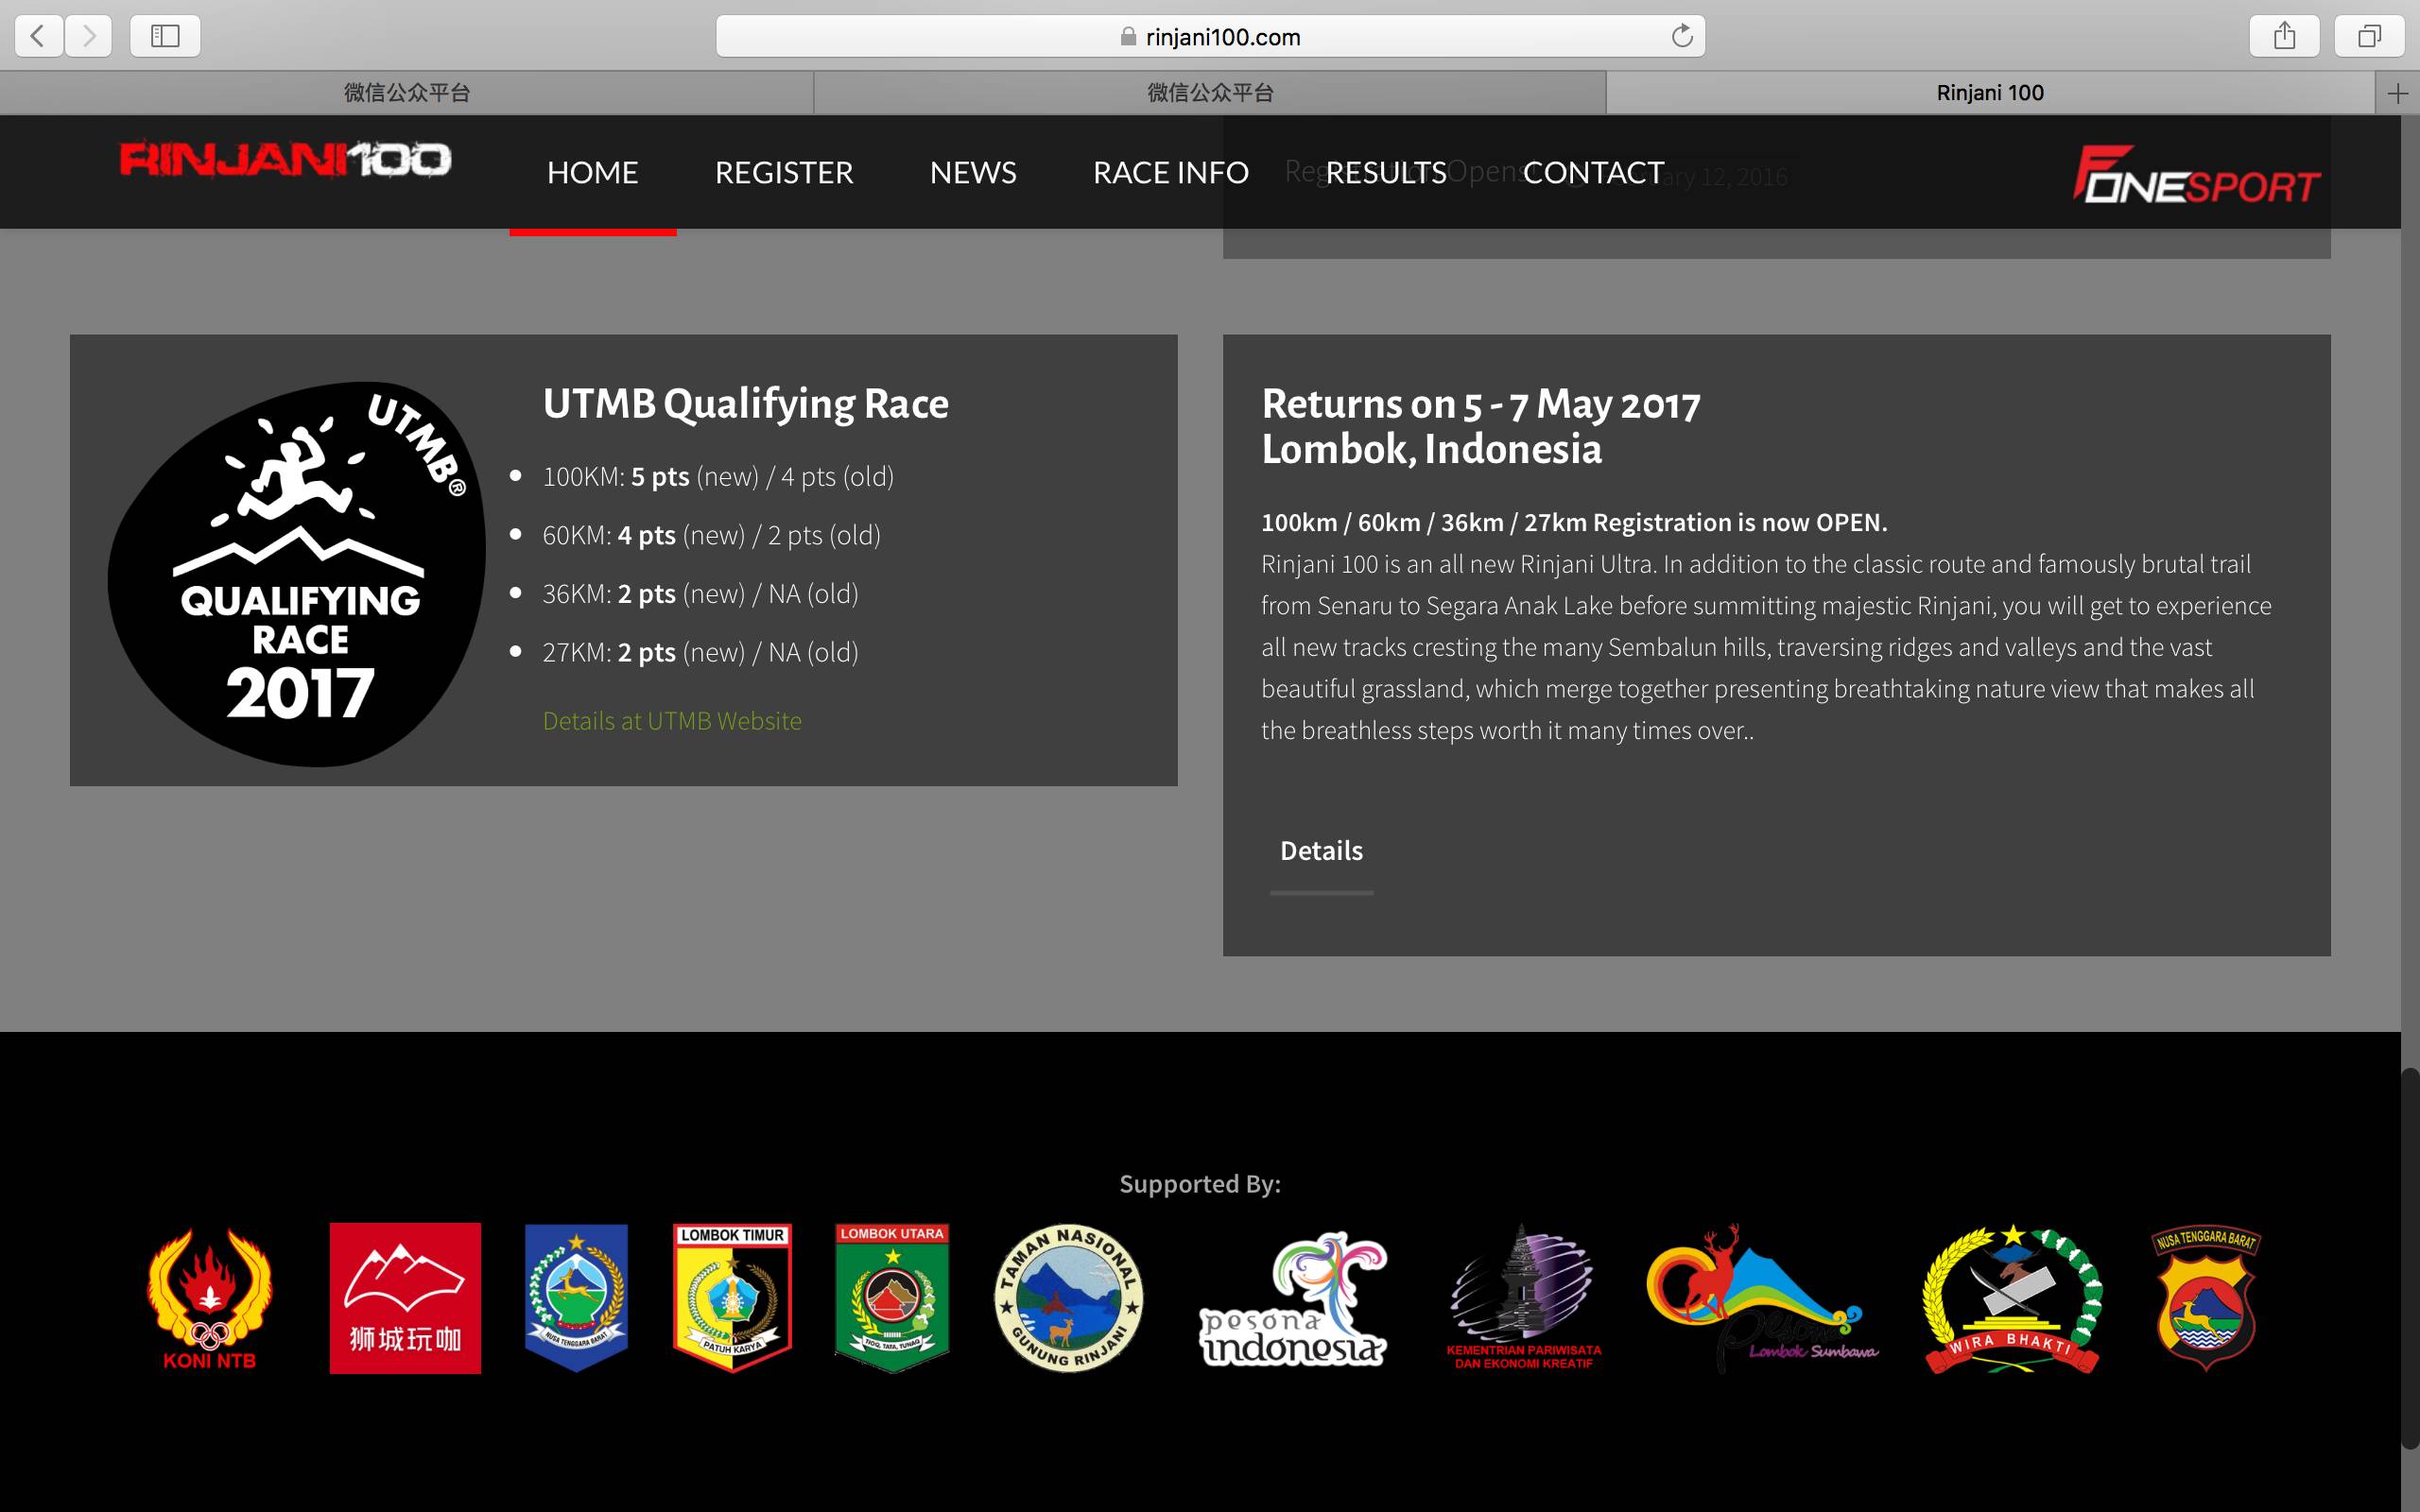2420x1512 pixels.
Task: Switch to the Rinjani 100 browser tab
Action: coord(1989,93)
